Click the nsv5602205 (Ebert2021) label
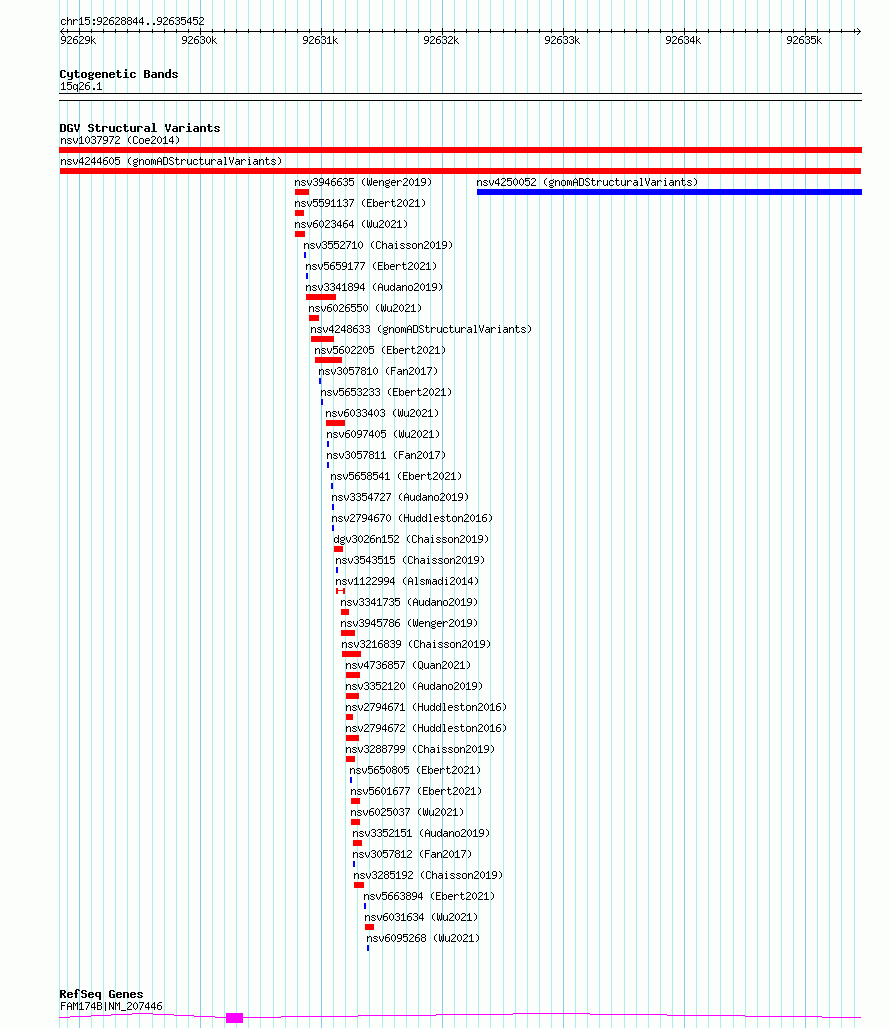The image size is (890, 1028). pos(380,350)
